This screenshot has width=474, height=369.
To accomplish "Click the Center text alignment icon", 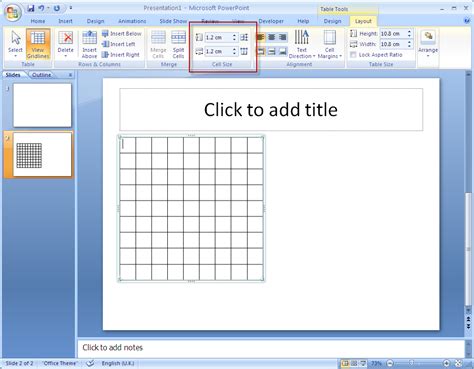I will click(272, 37).
